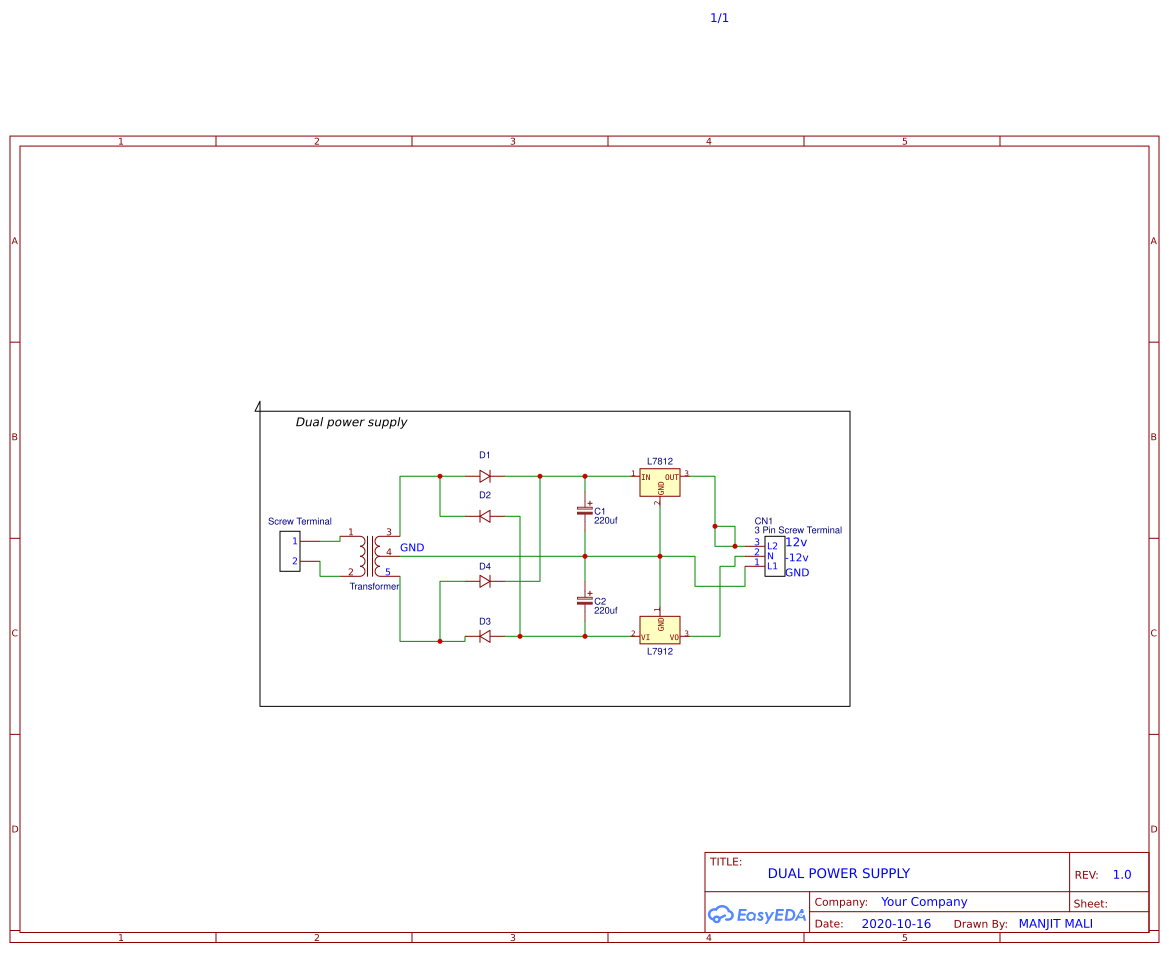Image resolution: width=1169 pixels, height=953 pixels.
Task: Select the -12v label text
Action: tap(797, 557)
